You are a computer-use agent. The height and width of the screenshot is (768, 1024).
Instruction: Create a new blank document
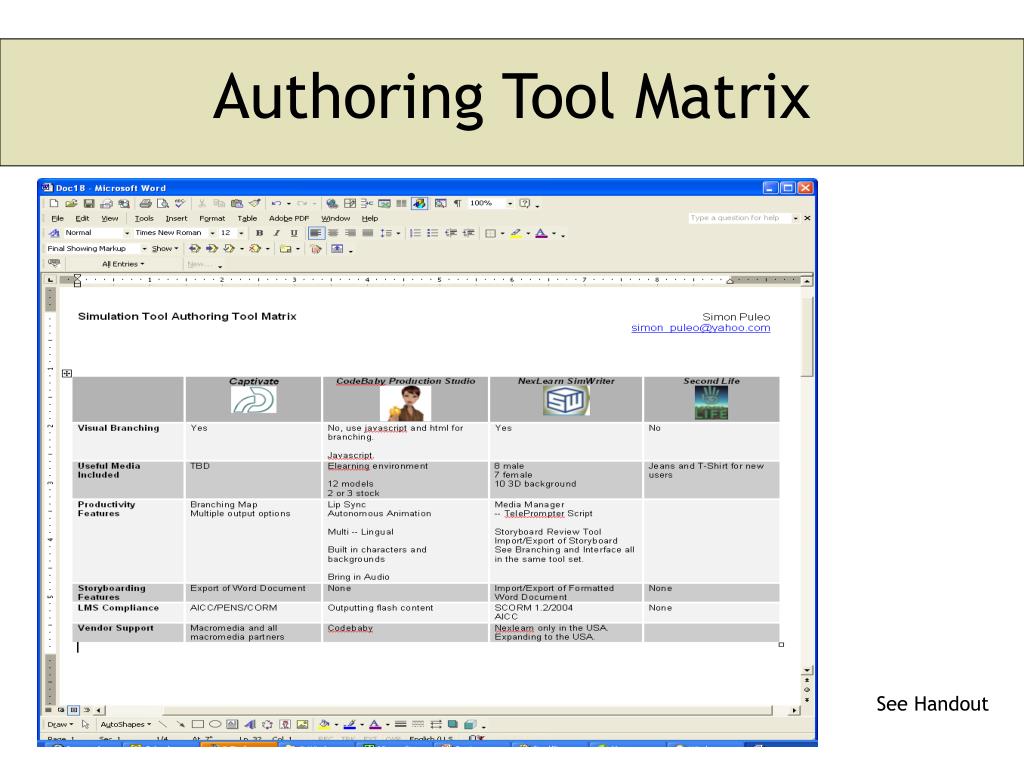[54, 204]
